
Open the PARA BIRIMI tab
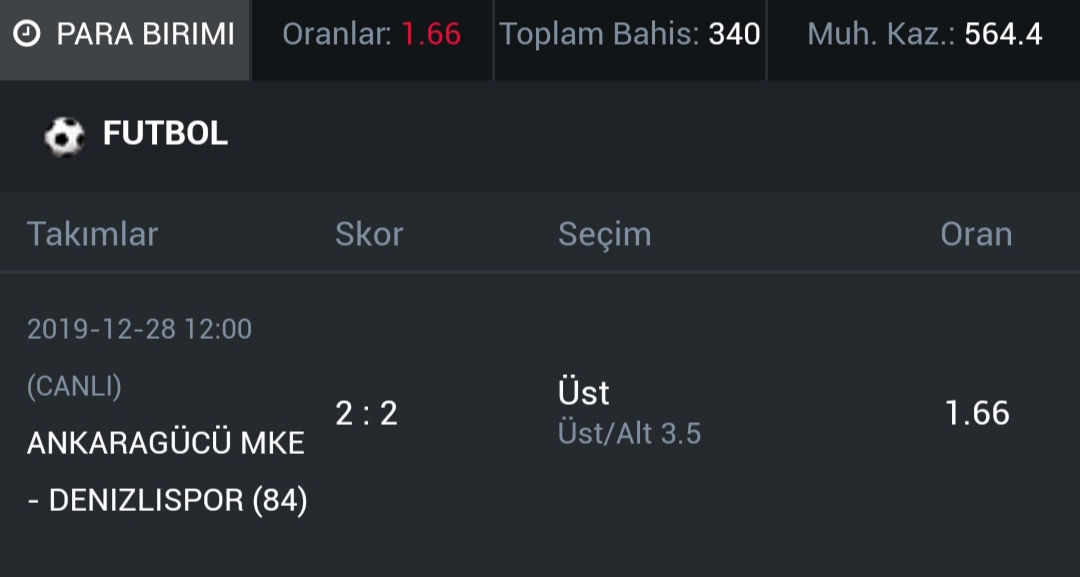125,40
